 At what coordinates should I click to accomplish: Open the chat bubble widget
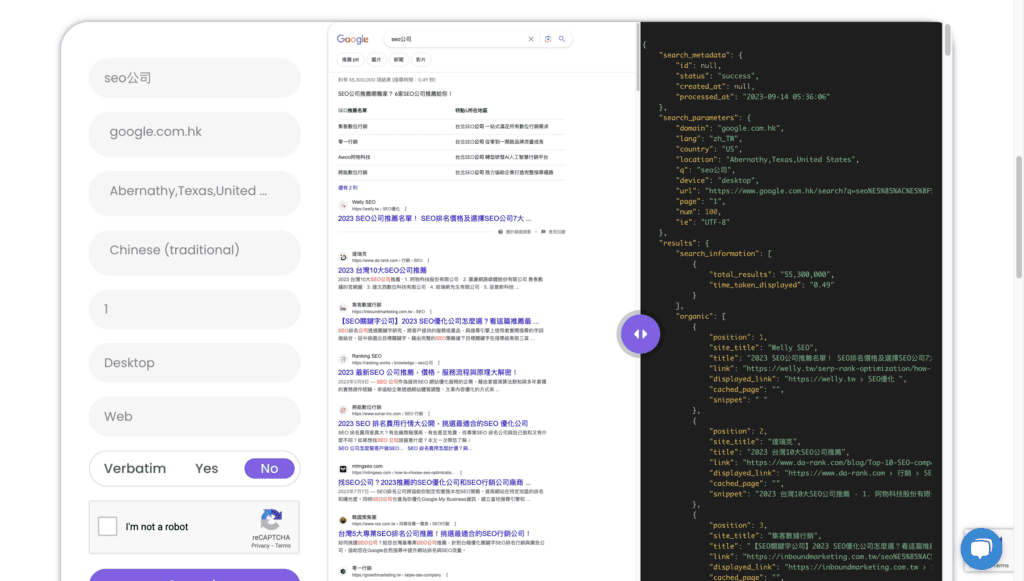point(981,548)
